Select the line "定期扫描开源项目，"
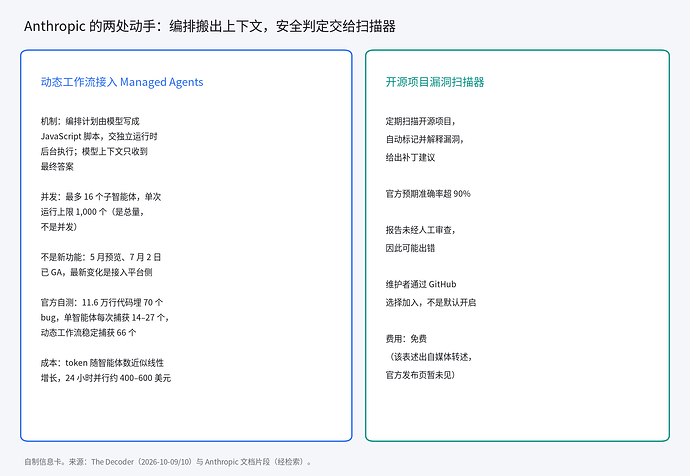Viewport: 690px width, 476px height. (421, 121)
